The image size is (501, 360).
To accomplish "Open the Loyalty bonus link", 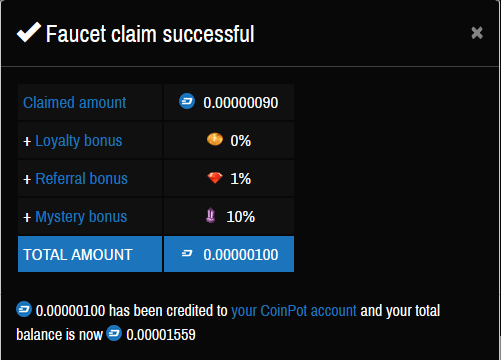I will click(79, 141).
